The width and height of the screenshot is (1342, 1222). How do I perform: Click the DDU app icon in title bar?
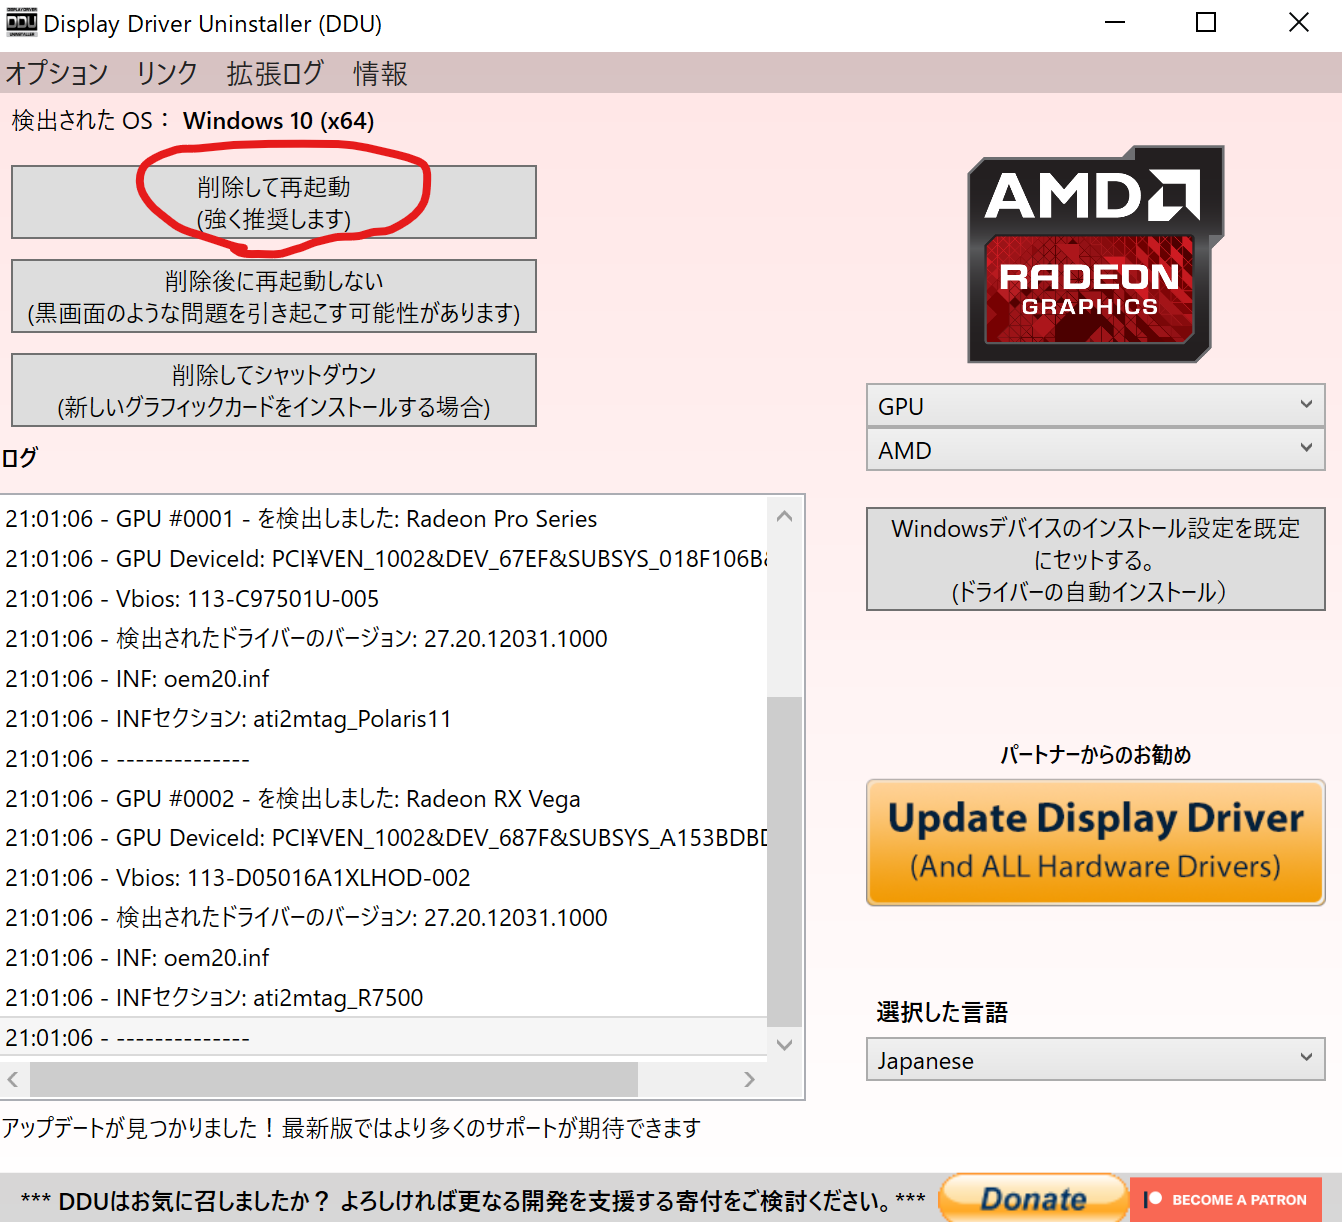tap(21, 22)
